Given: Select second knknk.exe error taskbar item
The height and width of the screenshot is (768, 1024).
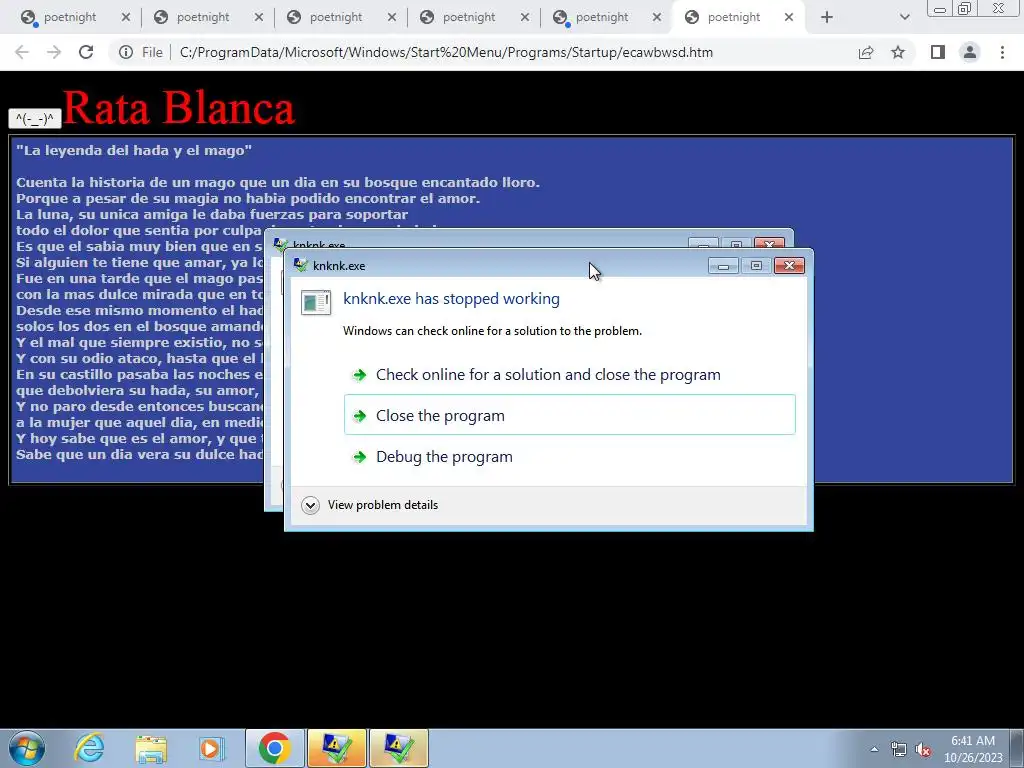Looking at the screenshot, I should pos(399,748).
